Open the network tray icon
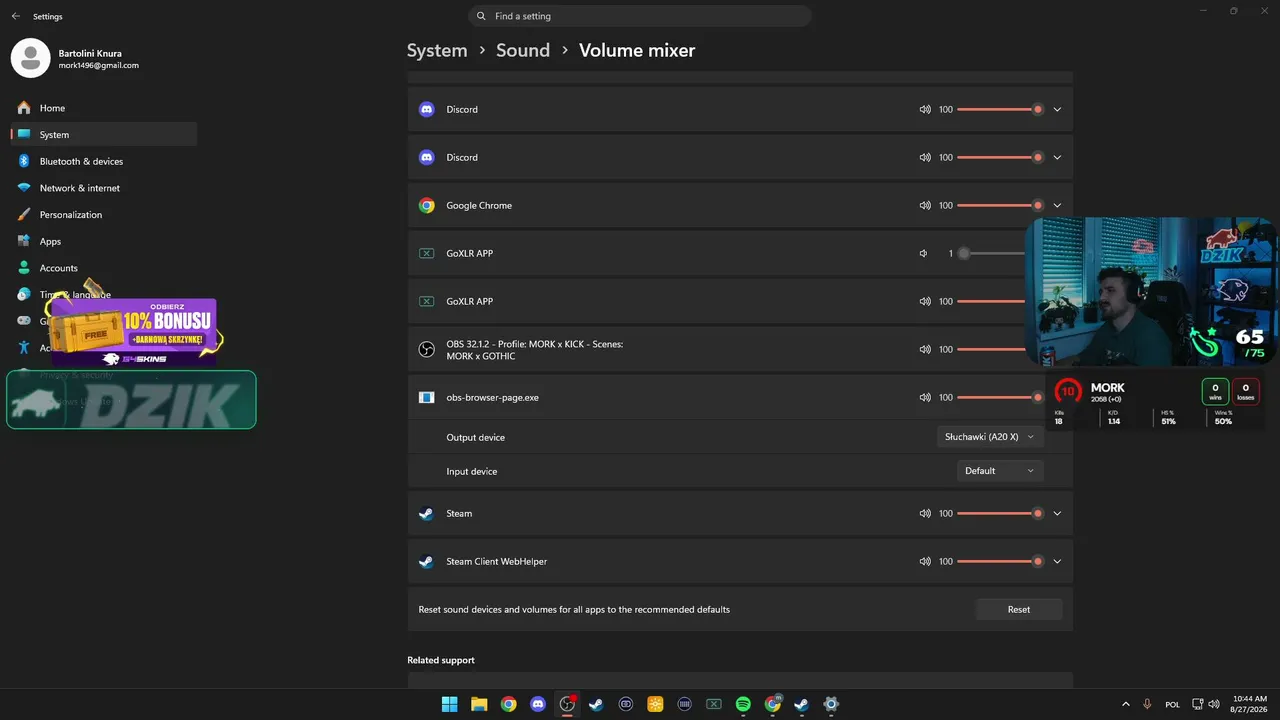 [x=1197, y=704]
